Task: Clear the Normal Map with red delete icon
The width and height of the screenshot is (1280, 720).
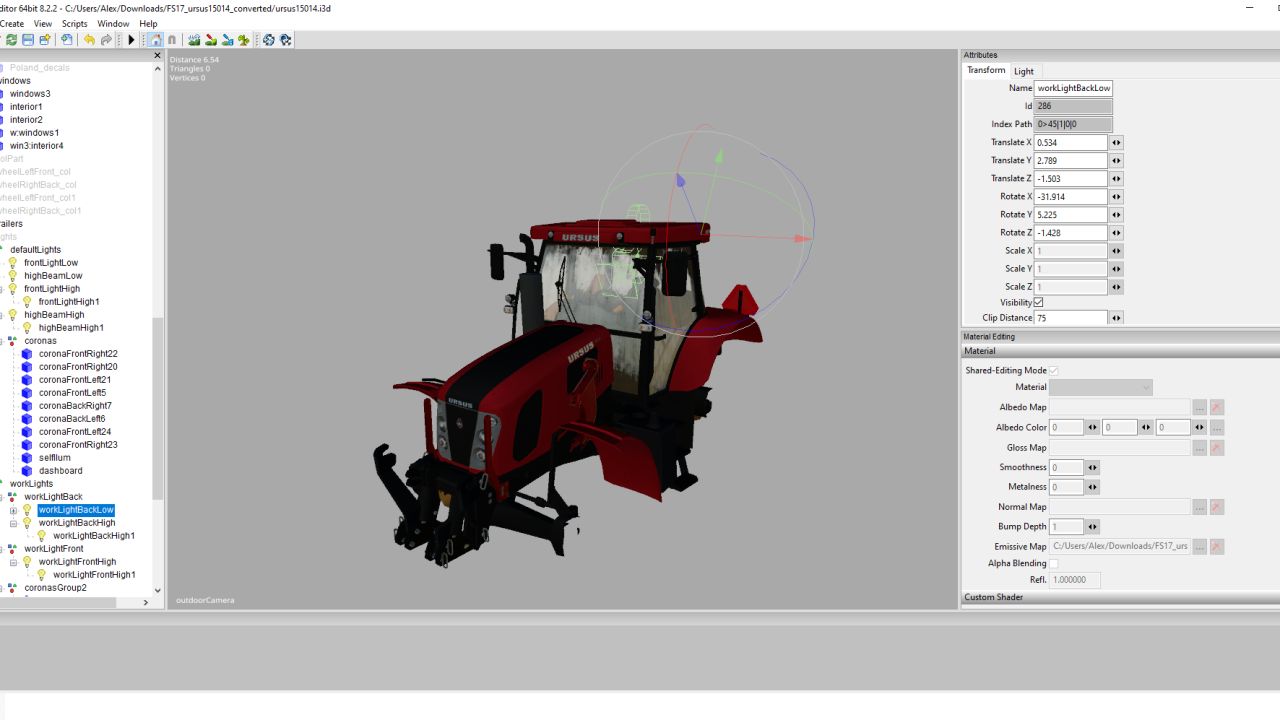Action: click(x=1217, y=507)
